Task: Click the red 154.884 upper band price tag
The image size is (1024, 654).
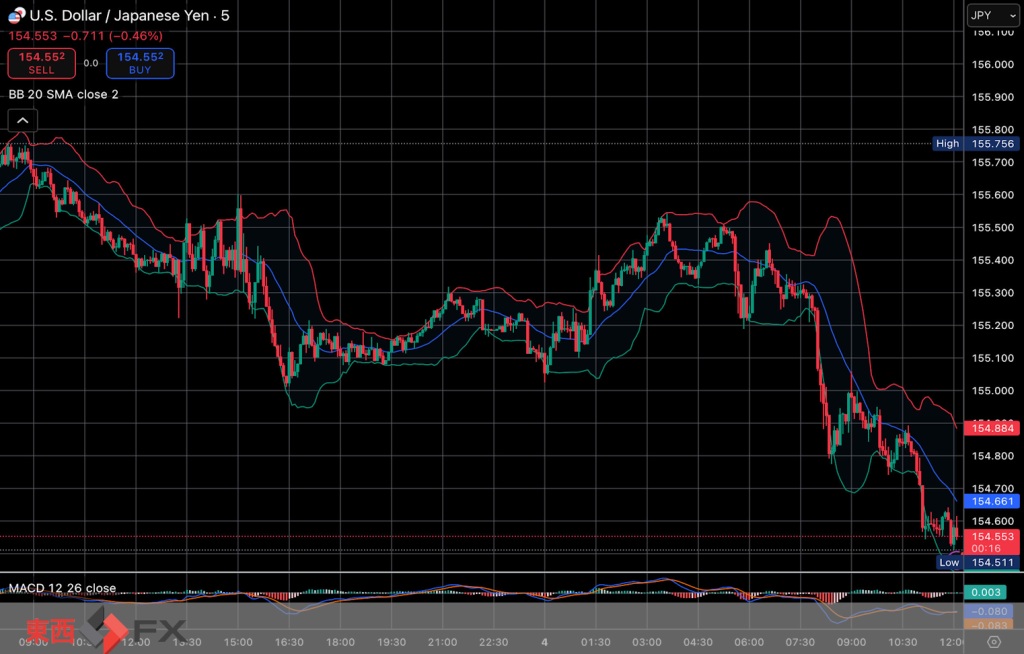Action: [x=989, y=428]
